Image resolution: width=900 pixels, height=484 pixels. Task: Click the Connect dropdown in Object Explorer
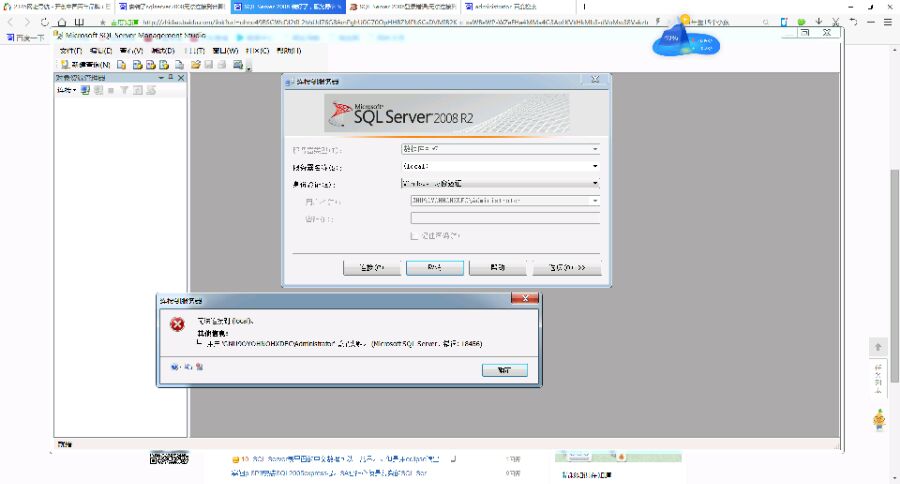pyautogui.click(x=66, y=90)
